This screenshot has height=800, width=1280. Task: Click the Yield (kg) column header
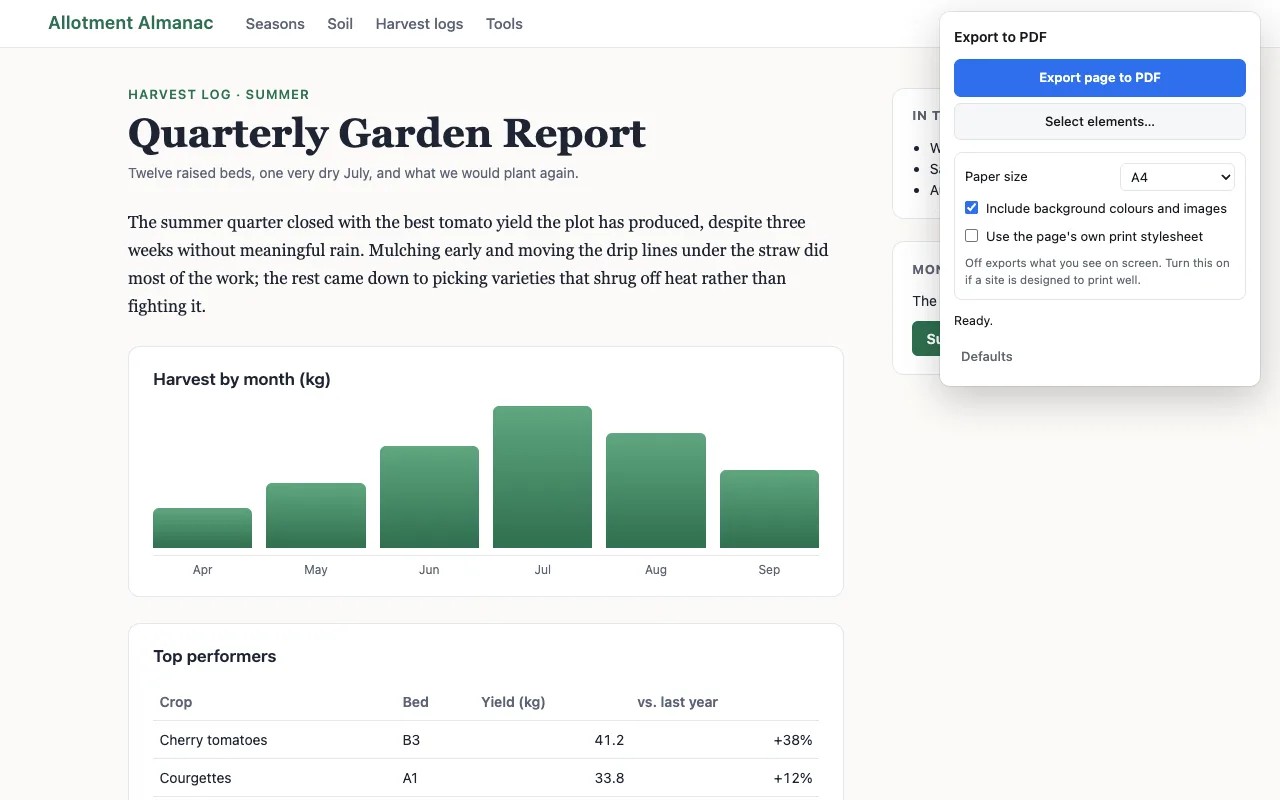[513, 702]
